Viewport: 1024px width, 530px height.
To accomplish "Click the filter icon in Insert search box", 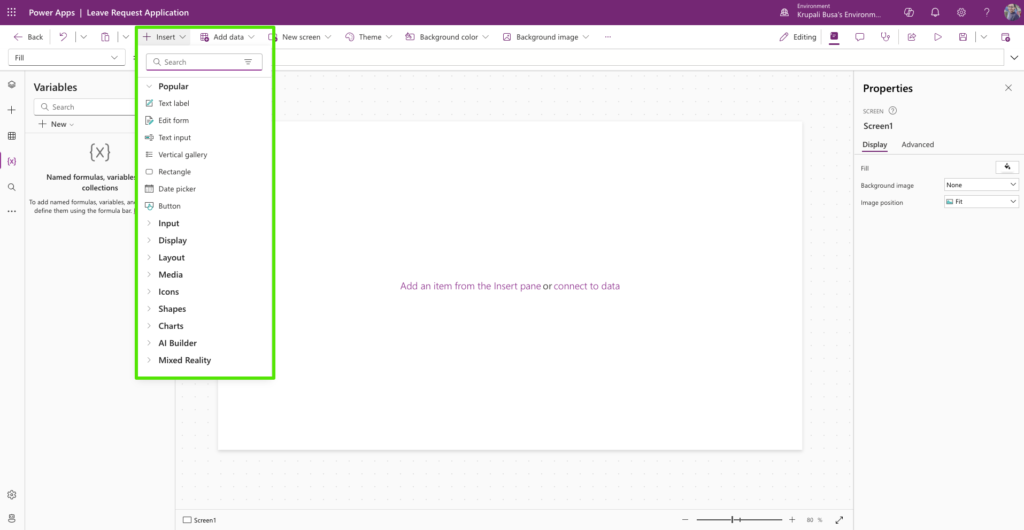I will click(248, 62).
